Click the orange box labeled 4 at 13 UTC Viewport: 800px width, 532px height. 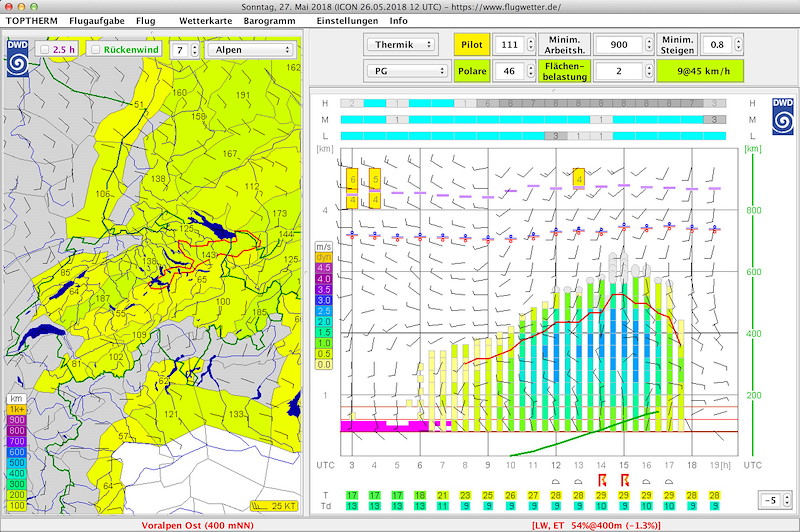(579, 178)
